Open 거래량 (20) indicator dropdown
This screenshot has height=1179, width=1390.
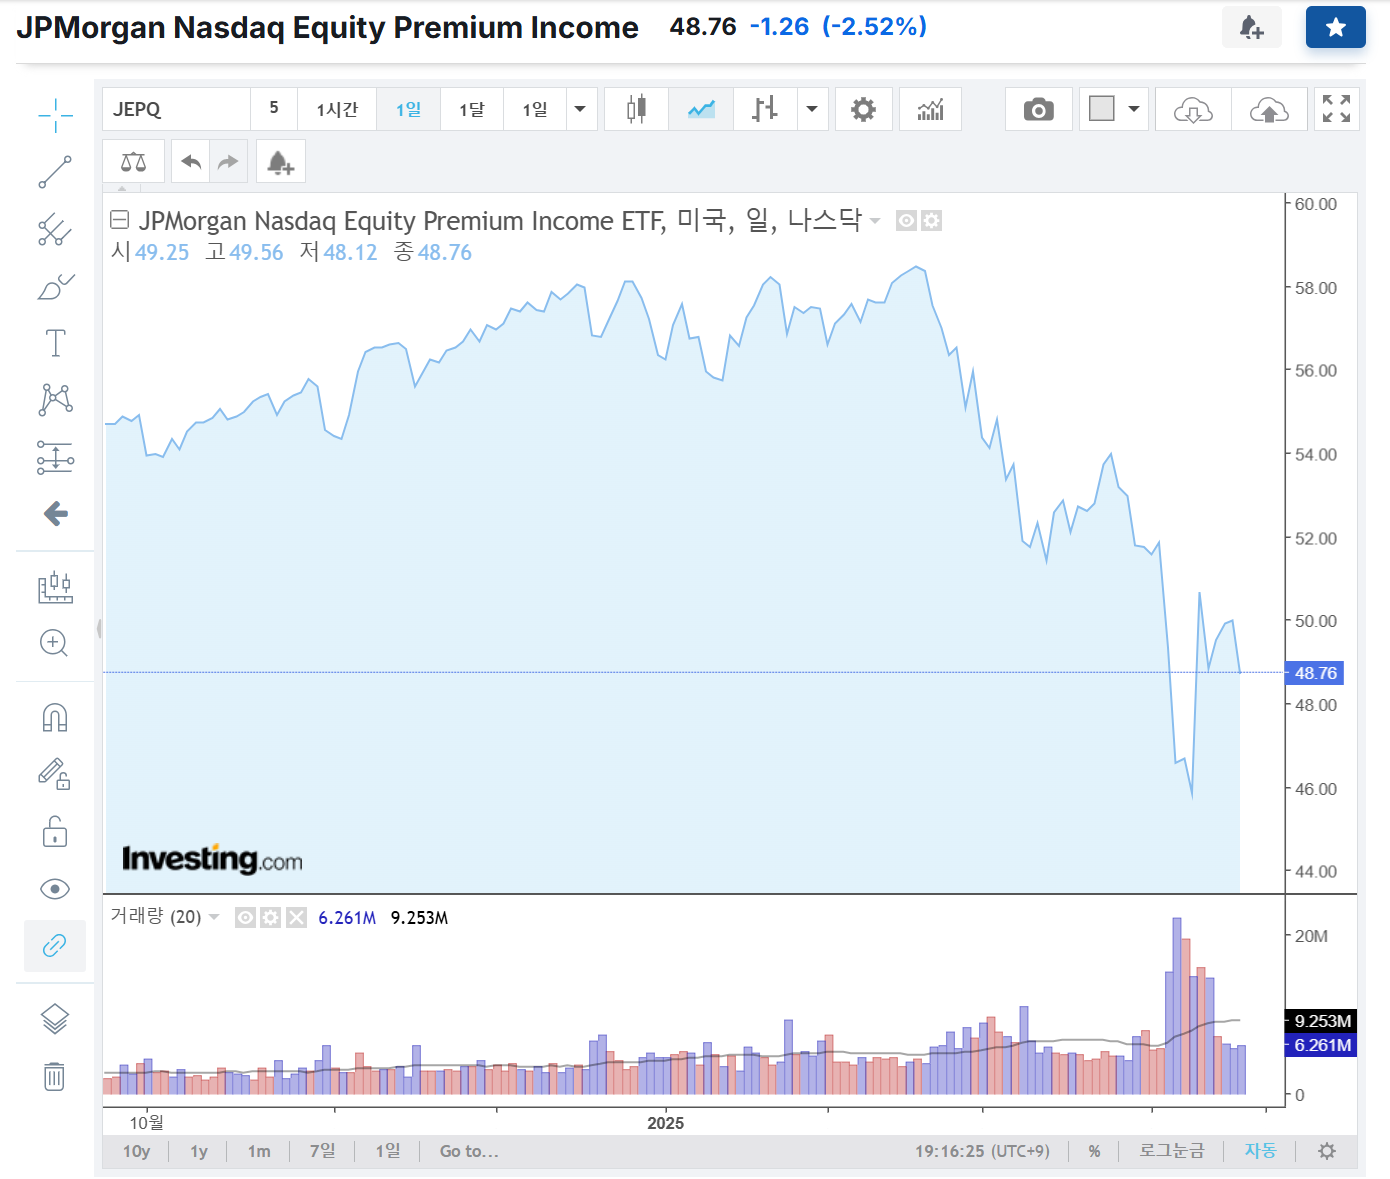(214, 917)
